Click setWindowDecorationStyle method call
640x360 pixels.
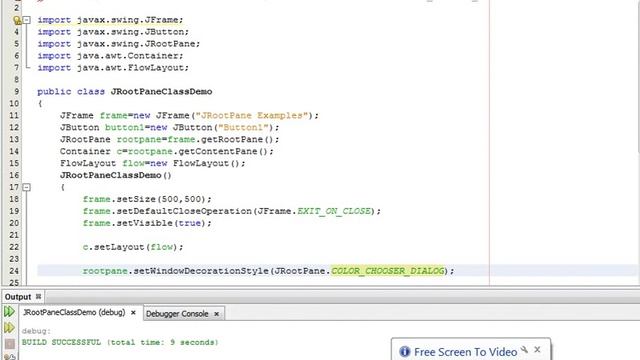click(x=201, y=271)
